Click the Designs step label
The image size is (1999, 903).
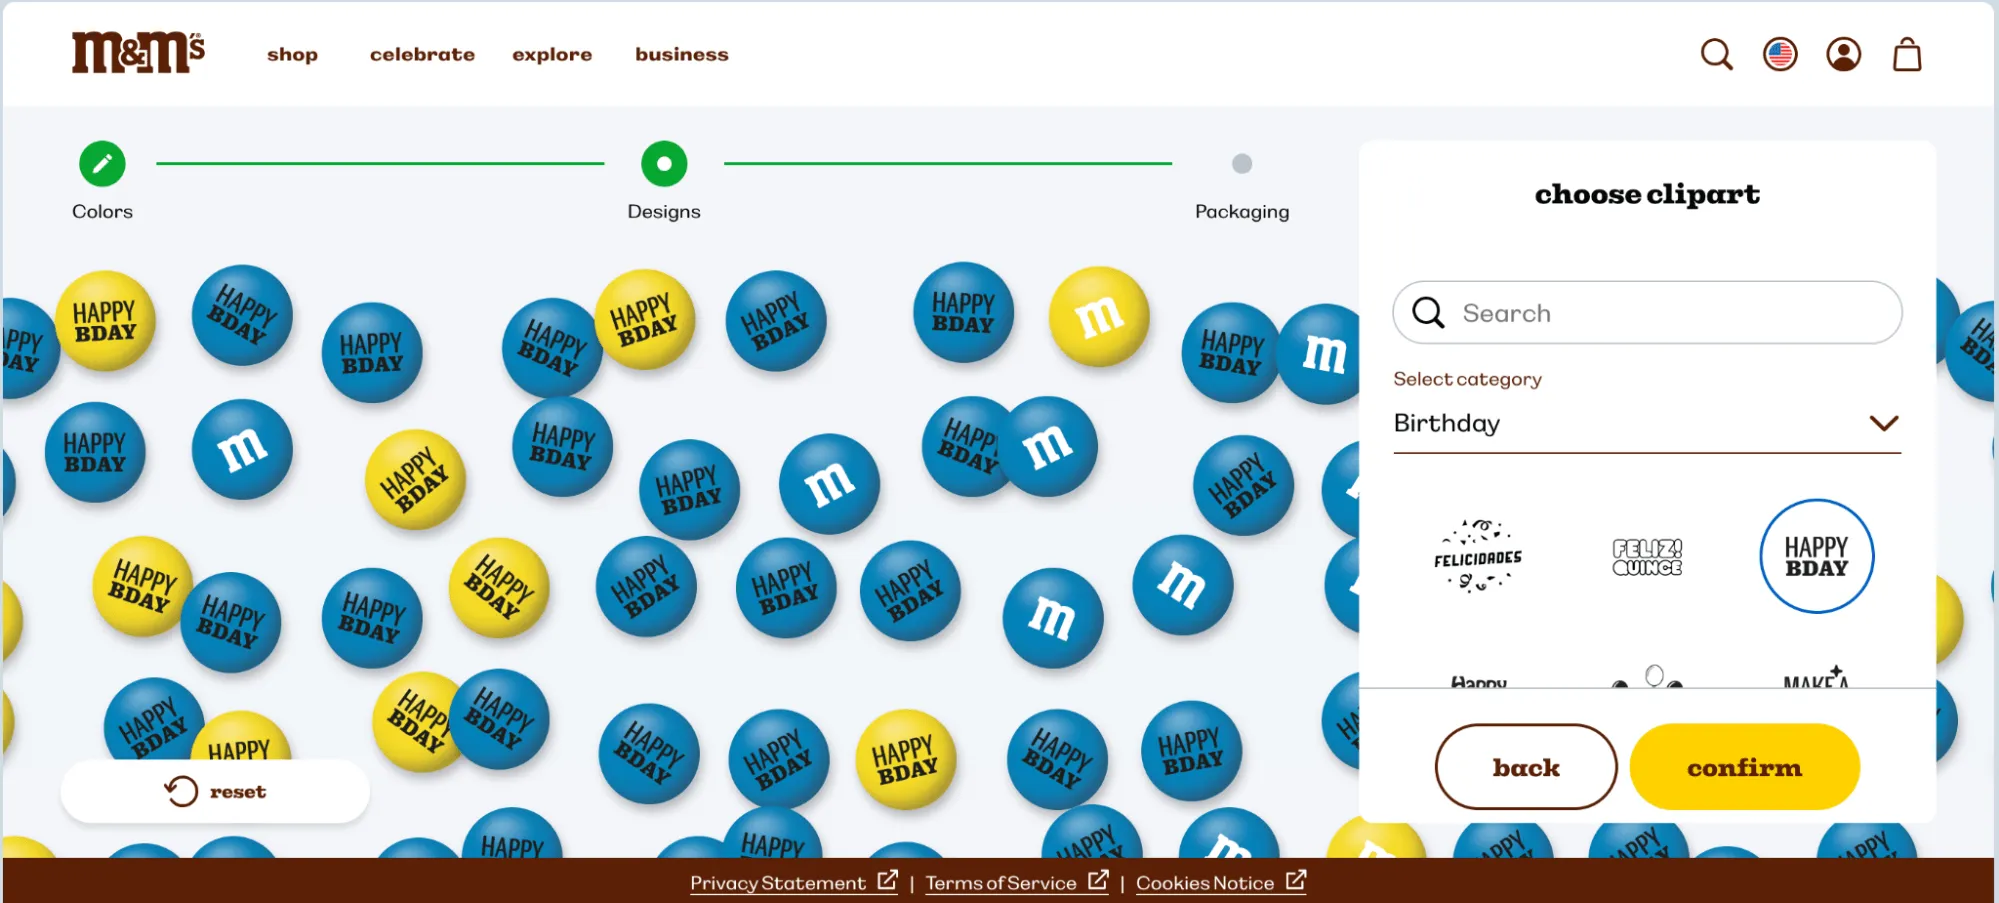pyautogui.click(x=664, y=212)
